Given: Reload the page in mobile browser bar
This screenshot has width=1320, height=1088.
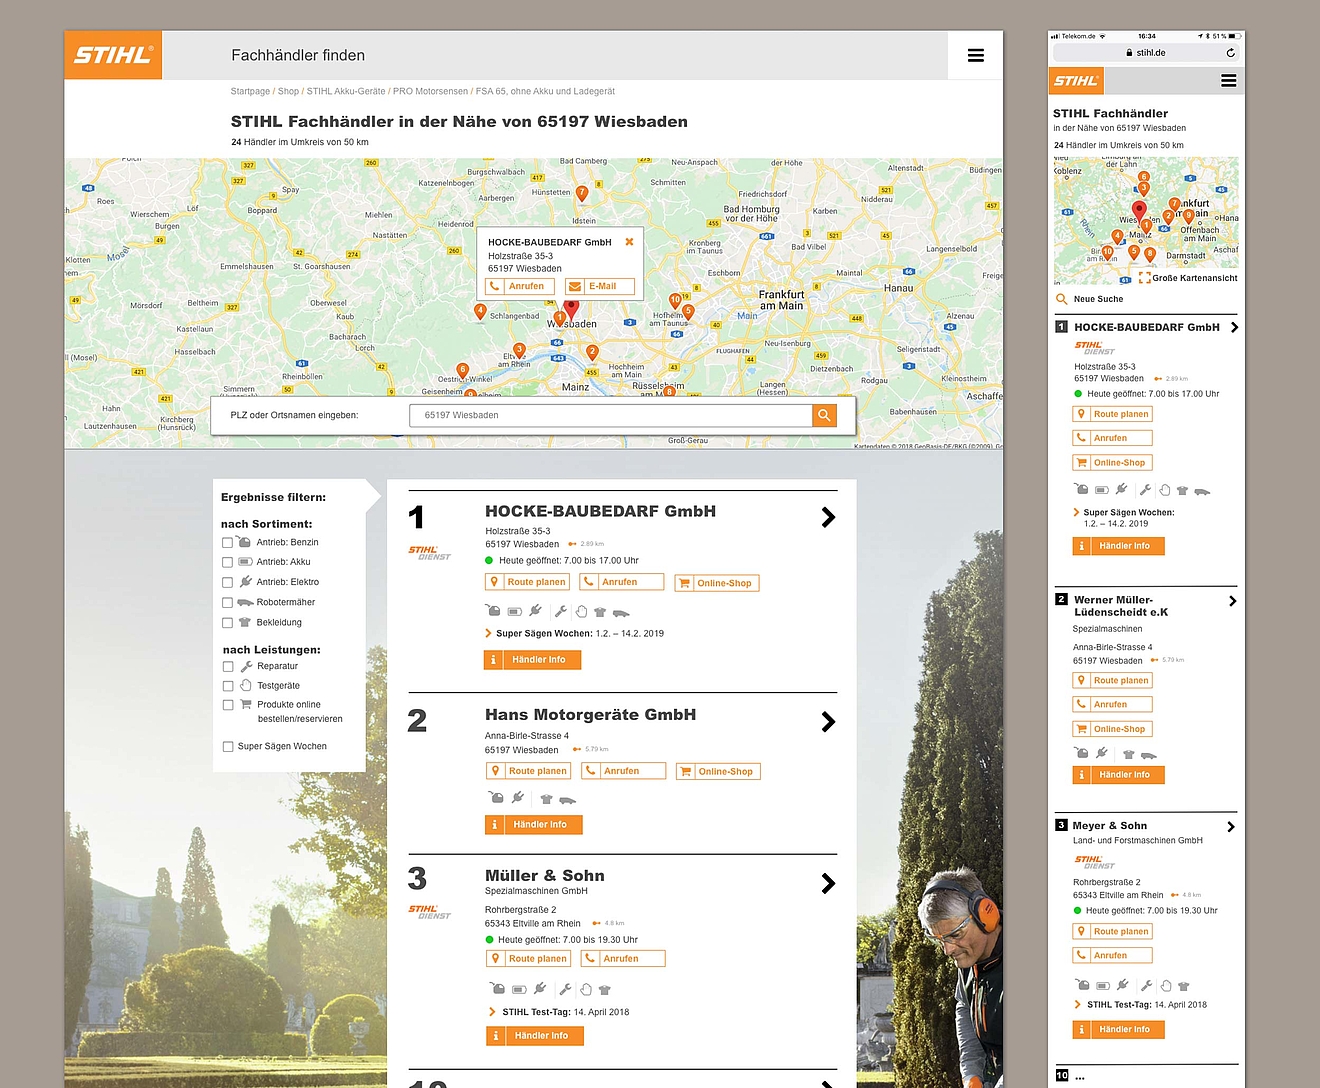Looking at the screenshot, I should click(1231, 53).
